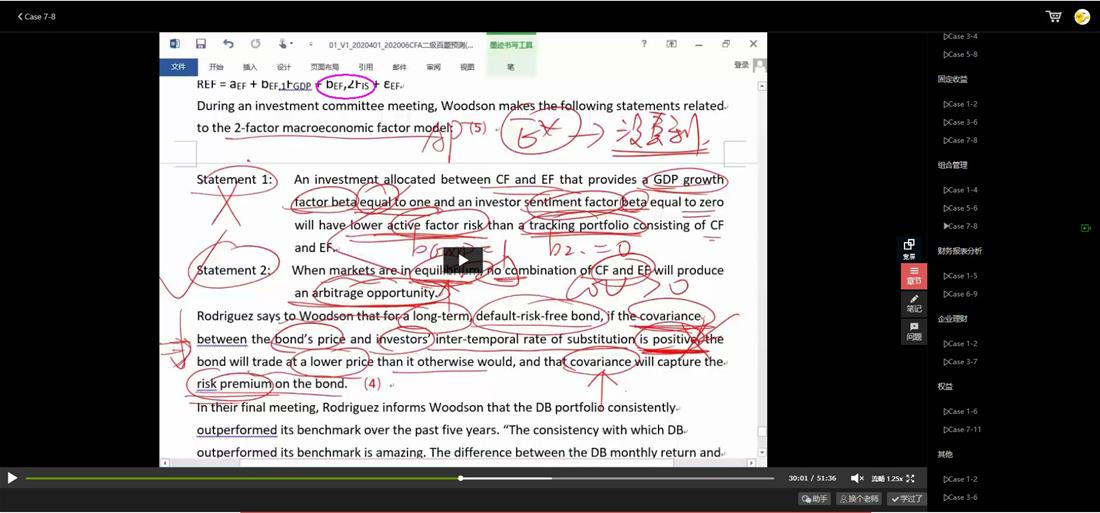
Task: Open Case 3-7 under 企业理财
Action: tap(960, 362)
